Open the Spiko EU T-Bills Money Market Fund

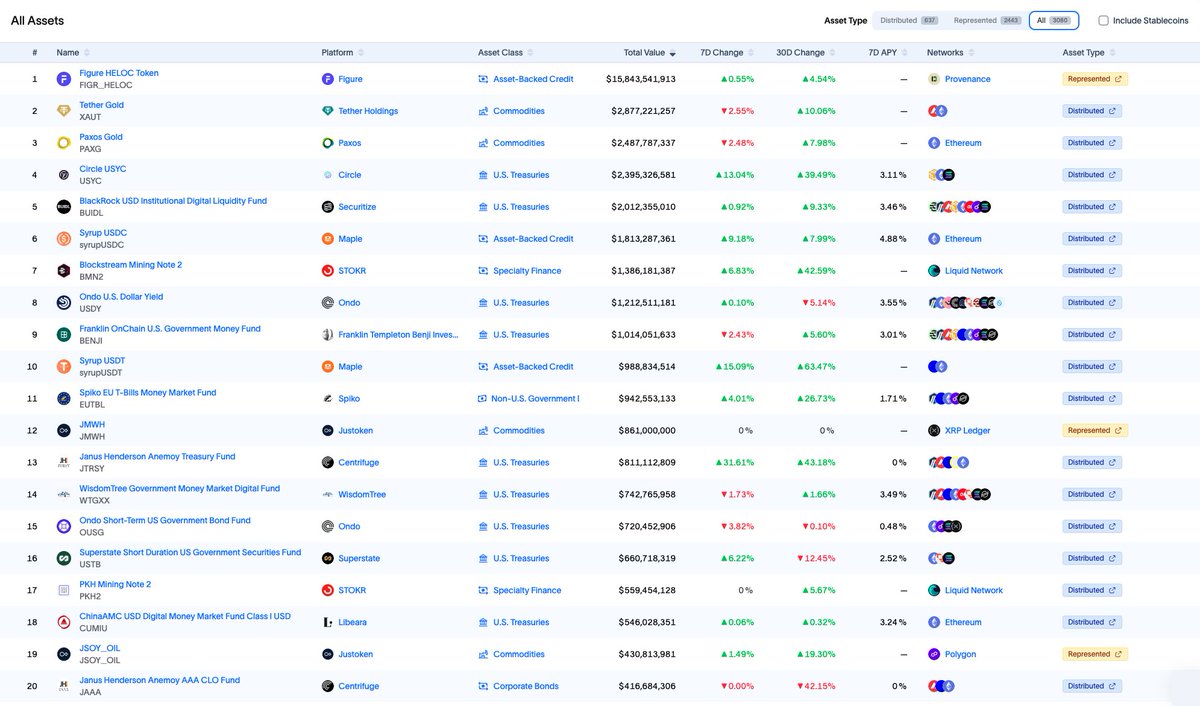coord(148,393)
